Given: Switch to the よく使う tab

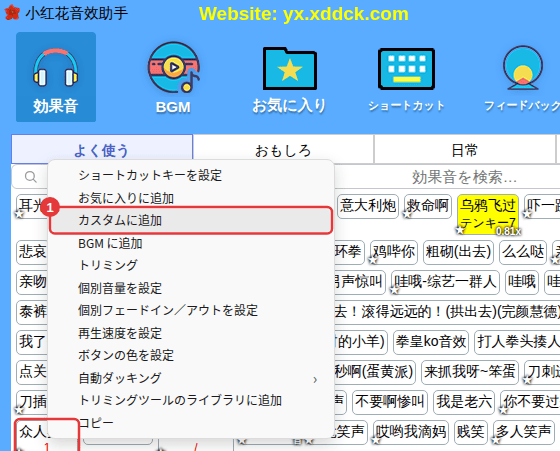Looking at the screenshot, I should pos(102,149).
